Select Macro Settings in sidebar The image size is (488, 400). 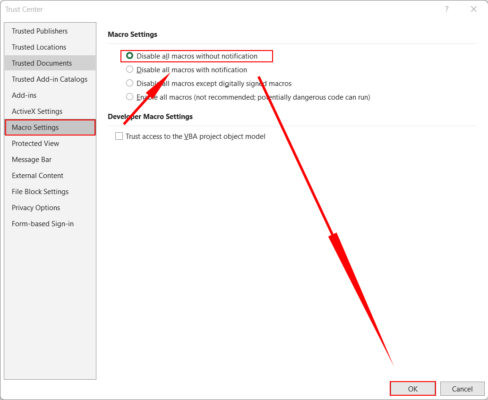tap(50, 127)
